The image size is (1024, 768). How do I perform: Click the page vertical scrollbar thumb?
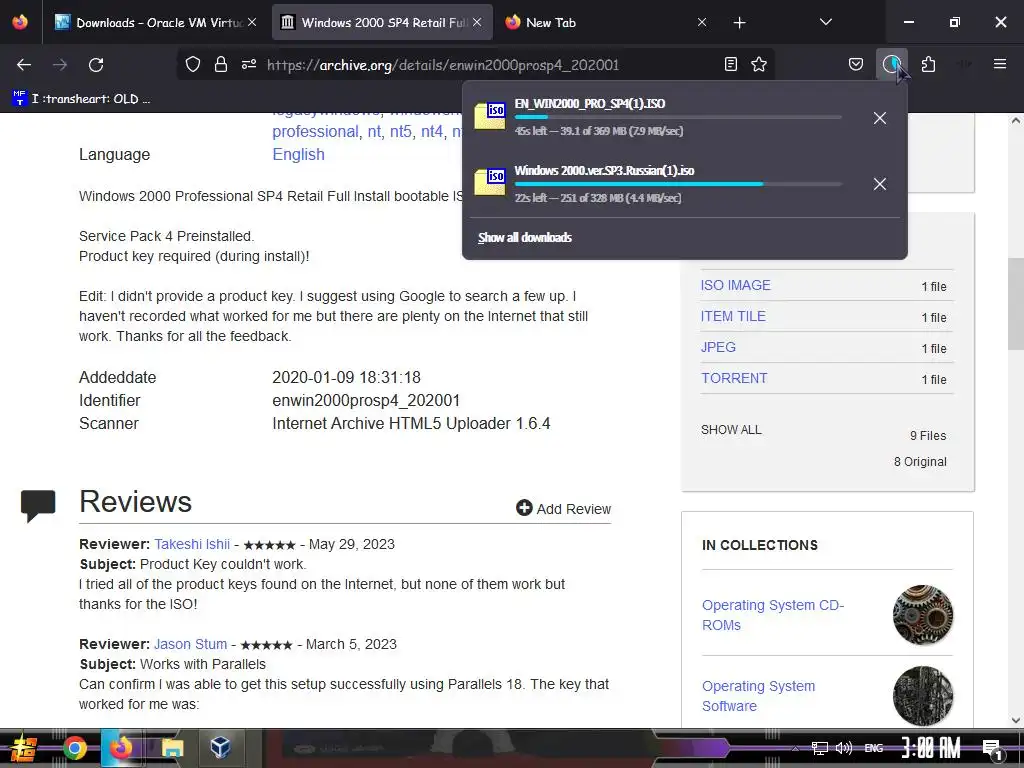1016,304
